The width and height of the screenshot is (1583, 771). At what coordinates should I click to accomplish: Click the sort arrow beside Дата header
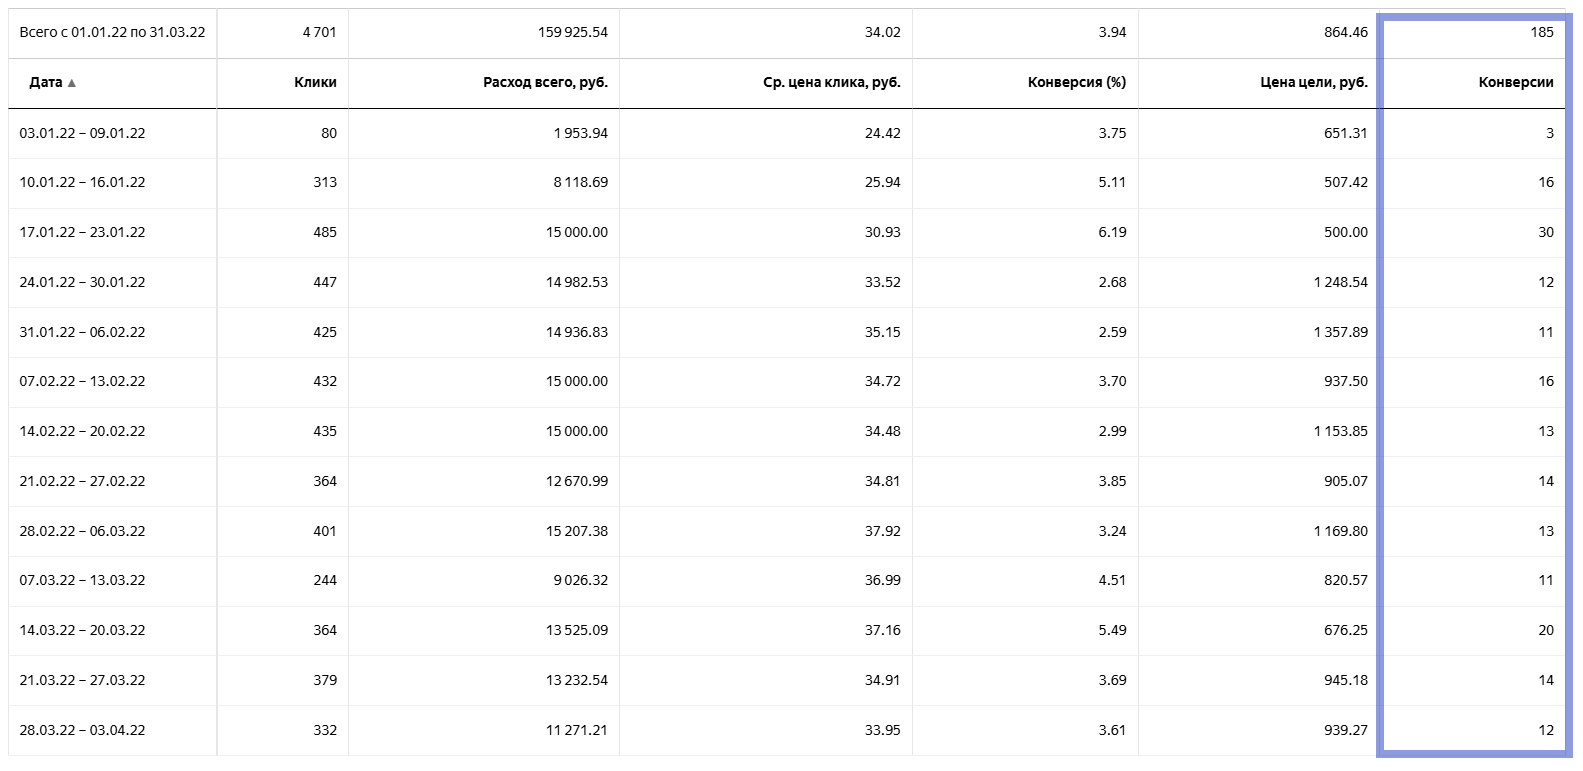[72, 83]
